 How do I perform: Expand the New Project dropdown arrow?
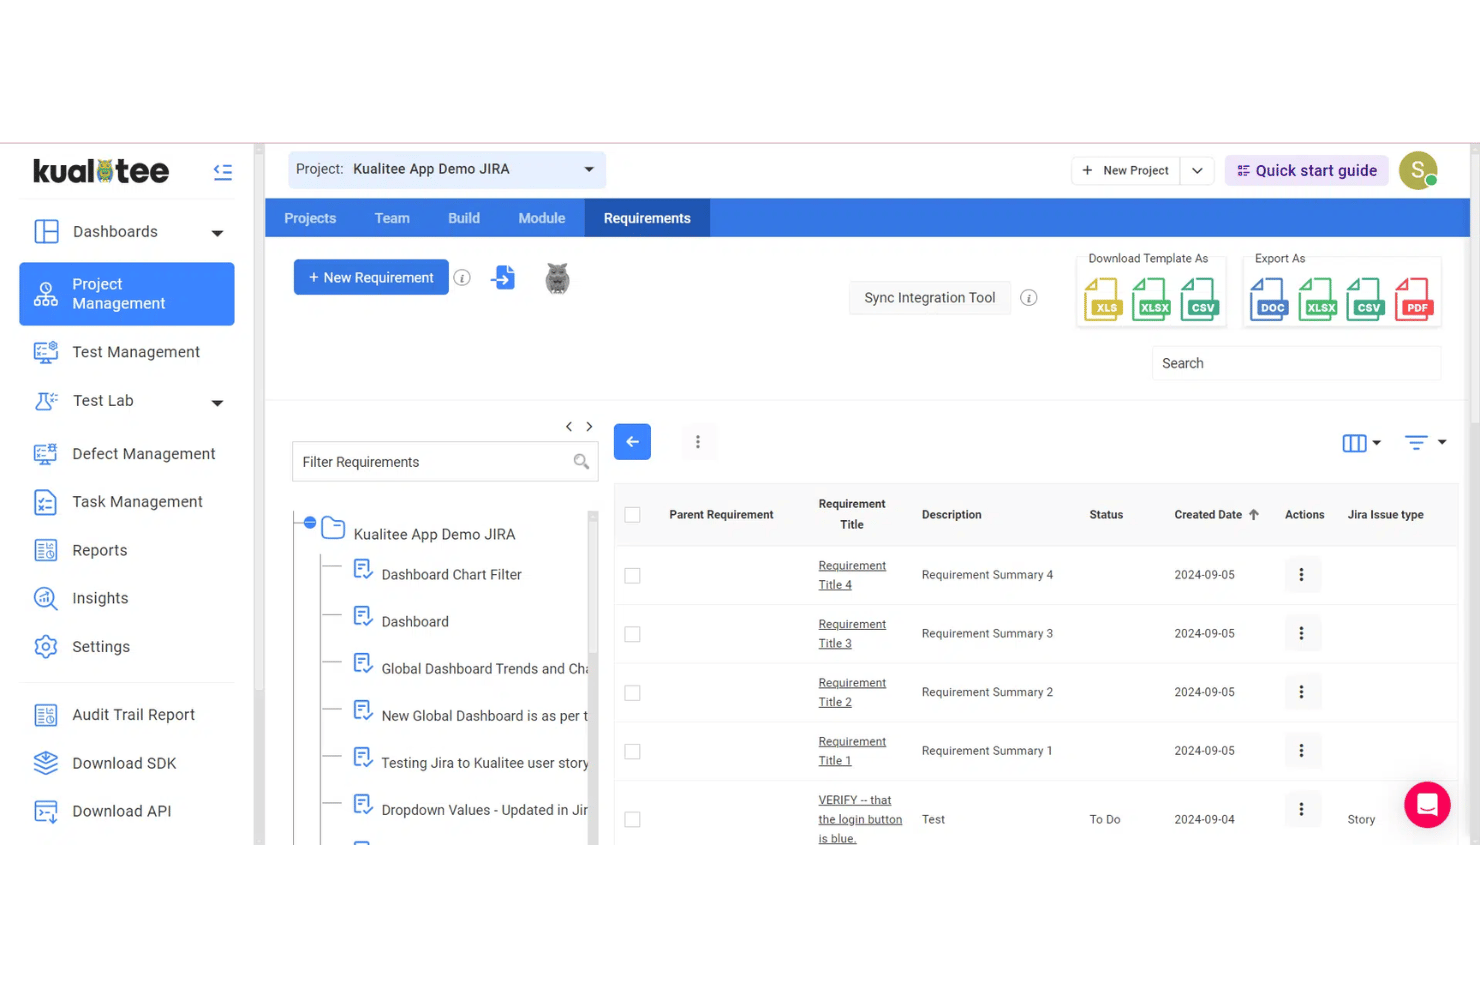tap(1197, 171)
